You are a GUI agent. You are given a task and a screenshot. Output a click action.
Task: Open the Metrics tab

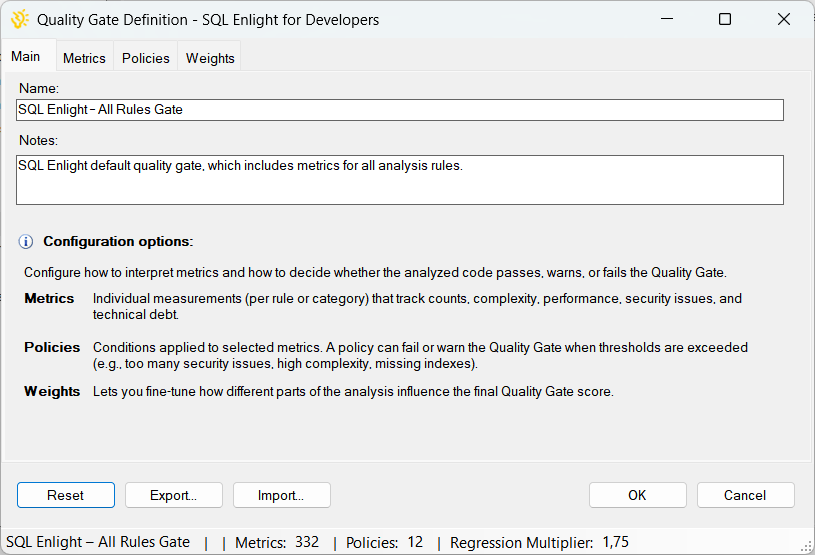coord(84,58)
